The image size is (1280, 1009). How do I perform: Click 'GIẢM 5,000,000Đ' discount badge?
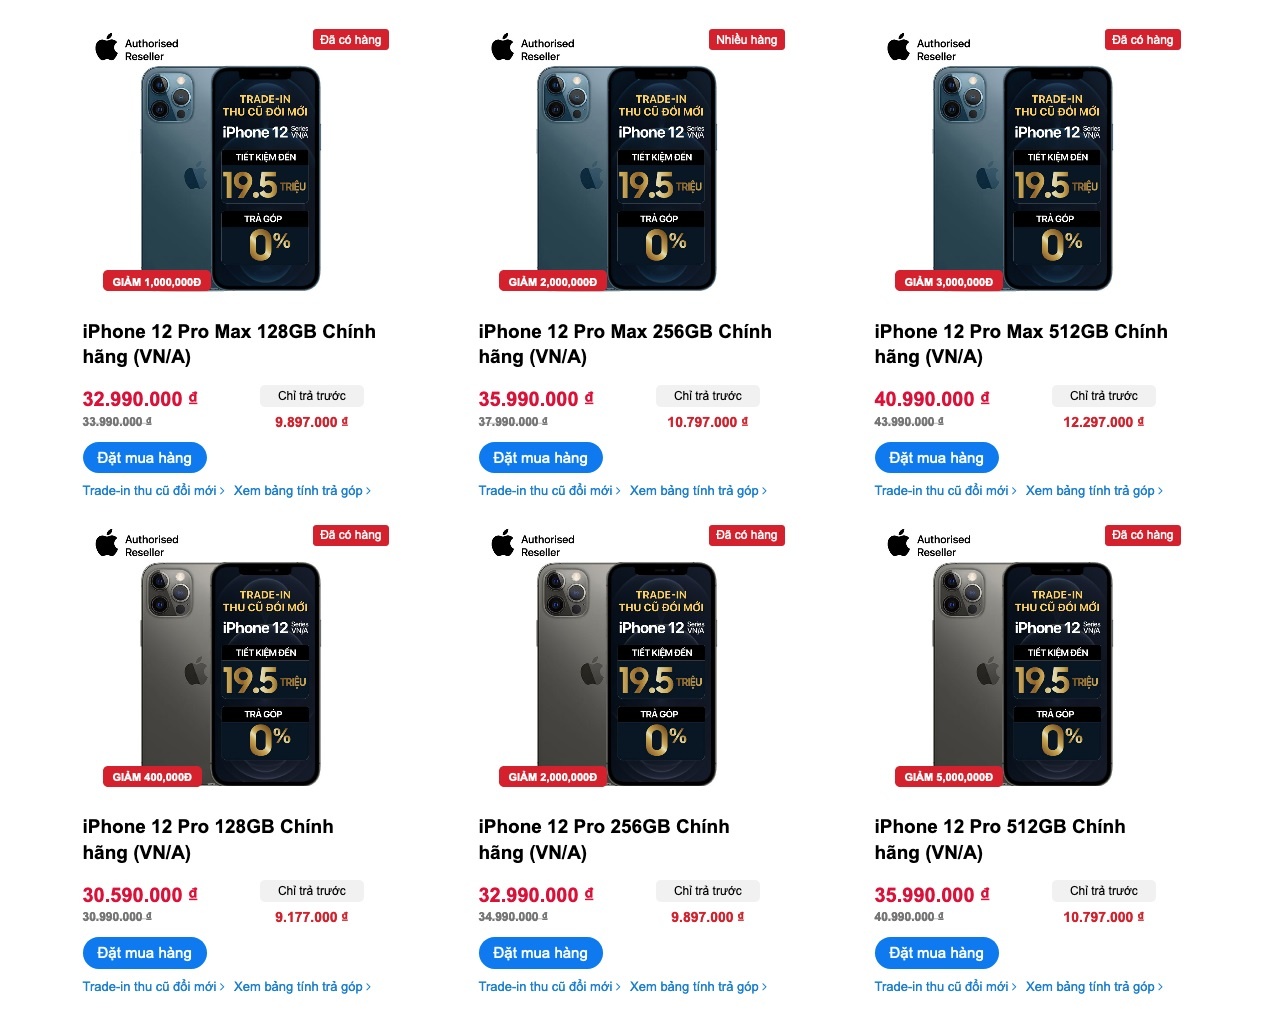pos(948,777)
